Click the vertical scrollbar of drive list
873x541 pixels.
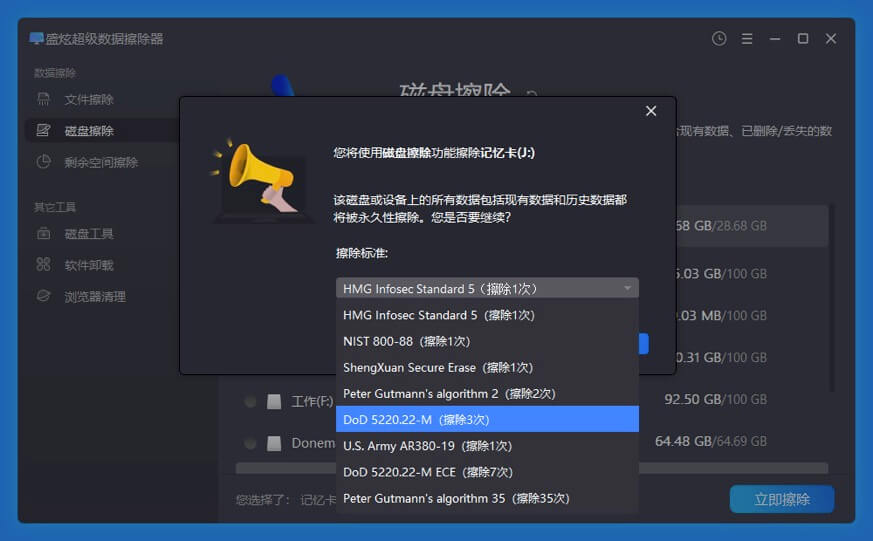[831, 298]
